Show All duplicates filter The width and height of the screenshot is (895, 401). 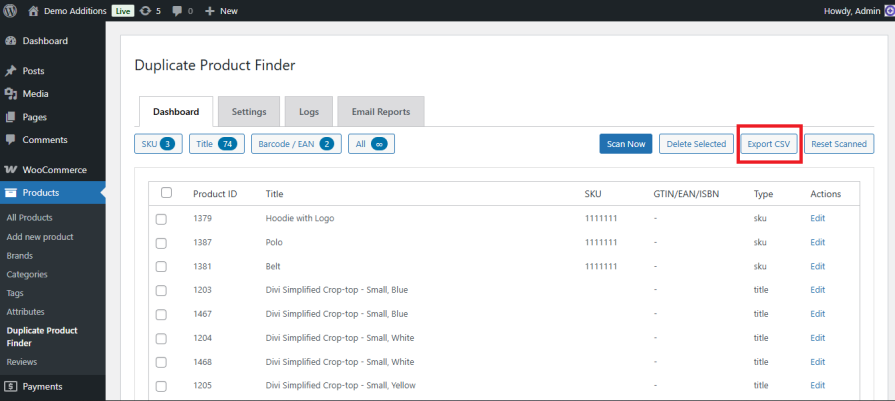pos(372,144)
